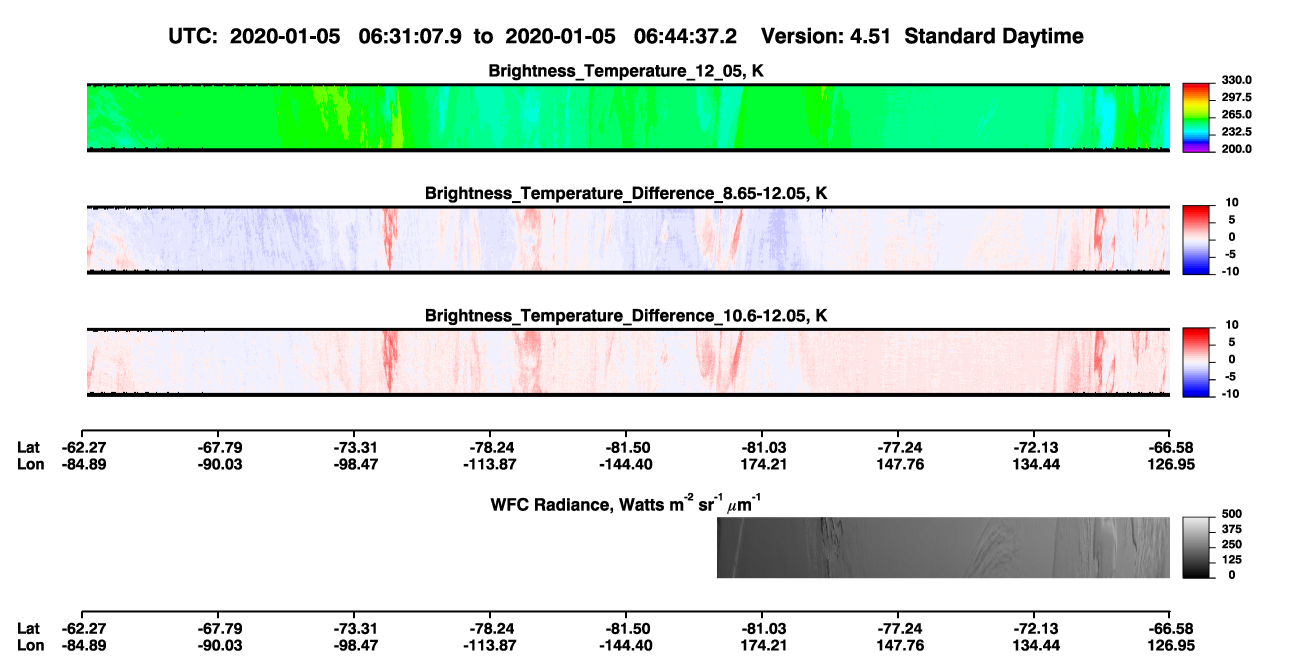Click the 265.0 color scale label

[1237, 115]
